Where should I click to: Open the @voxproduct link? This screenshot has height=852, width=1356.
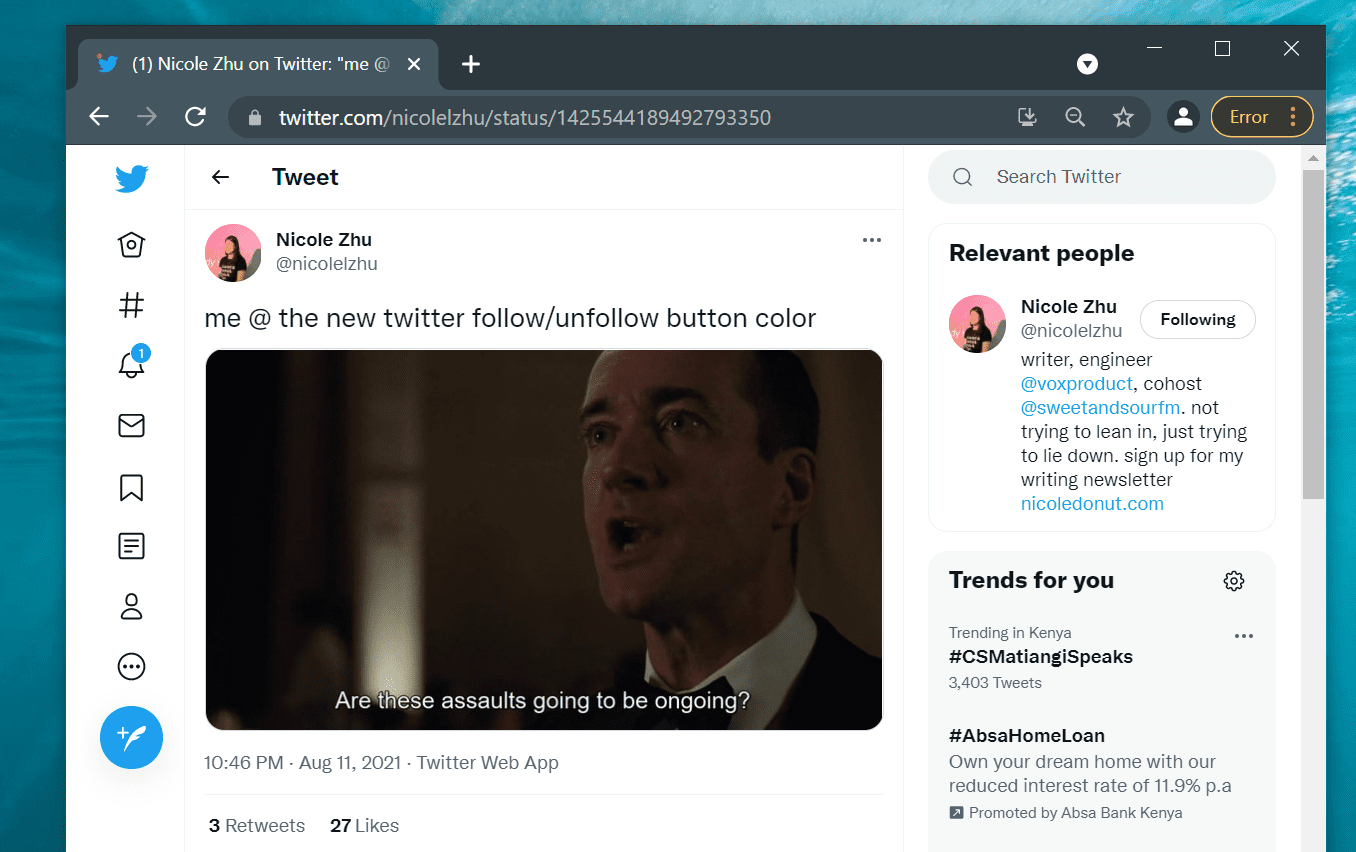coord(1077,384)
